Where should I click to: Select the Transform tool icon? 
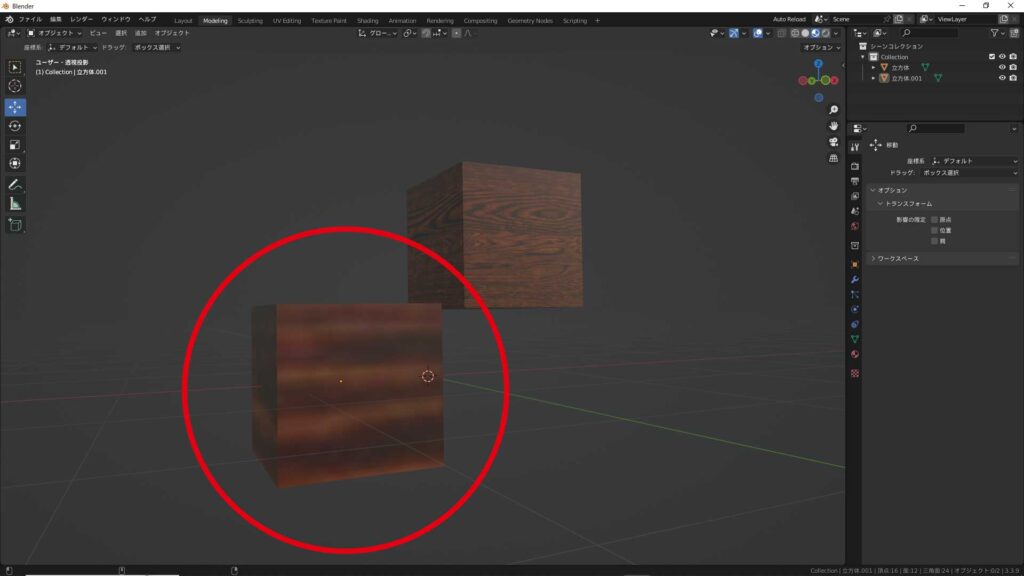[15, 161]
